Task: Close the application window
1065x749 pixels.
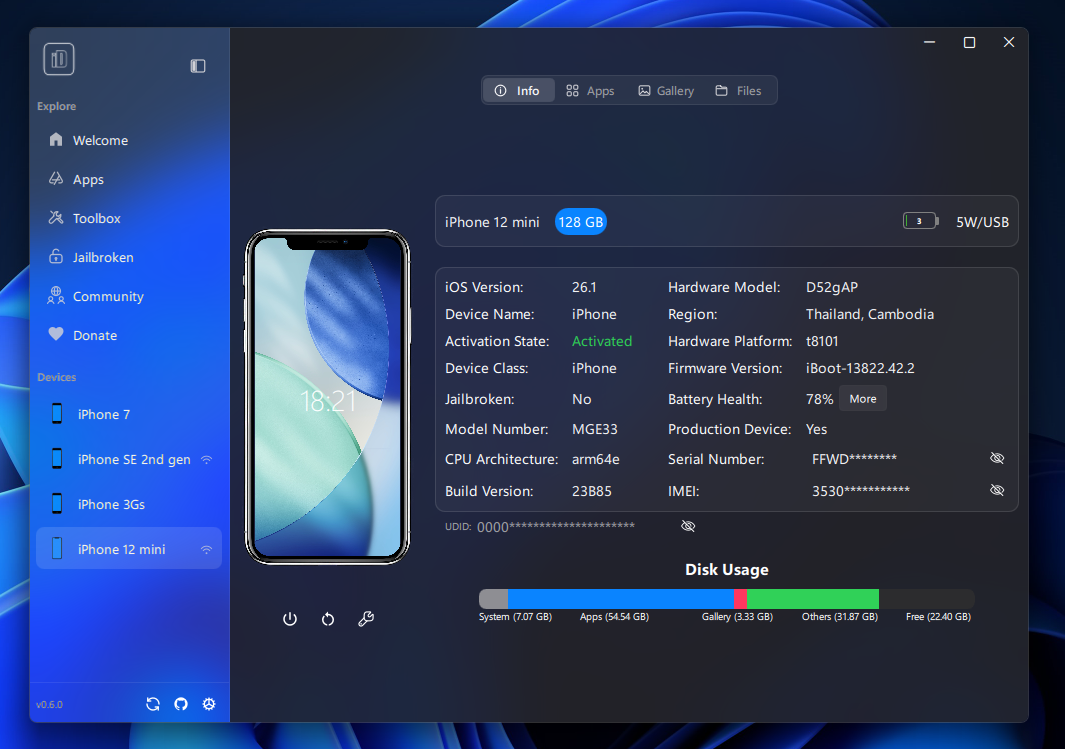Action: click(1009, 43)
